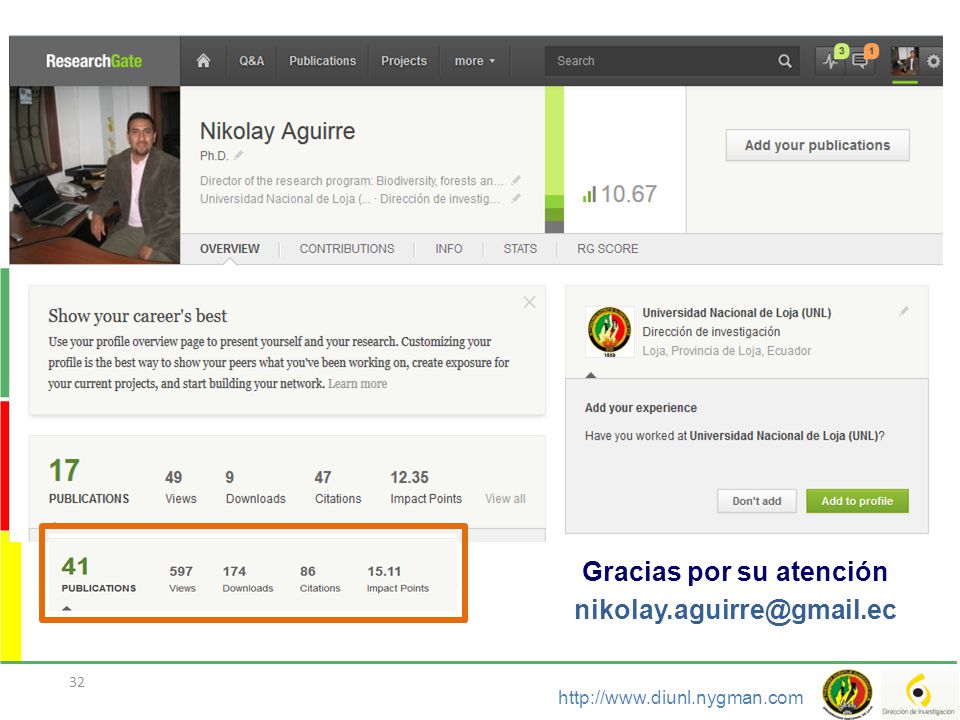Viewport: 960px width, 720px height.
Task: Expand the more dropdown menu
Action: (x=474, y=61)
